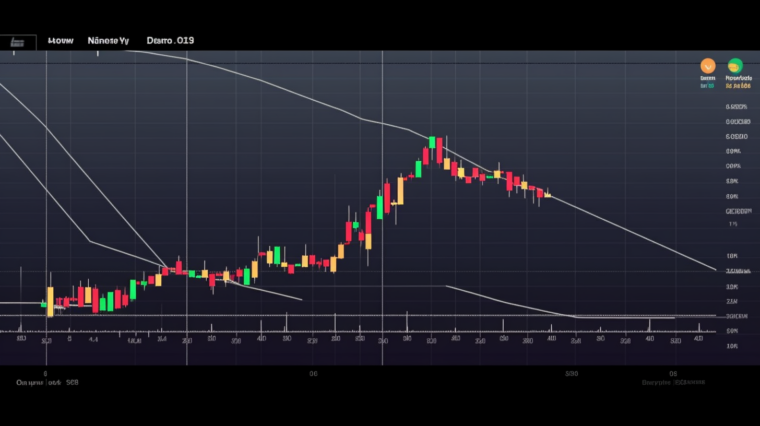Viewport: 760px width, 426px height.
Task: Click the last yellow candle at right end of series
Action: pos(546,194)
